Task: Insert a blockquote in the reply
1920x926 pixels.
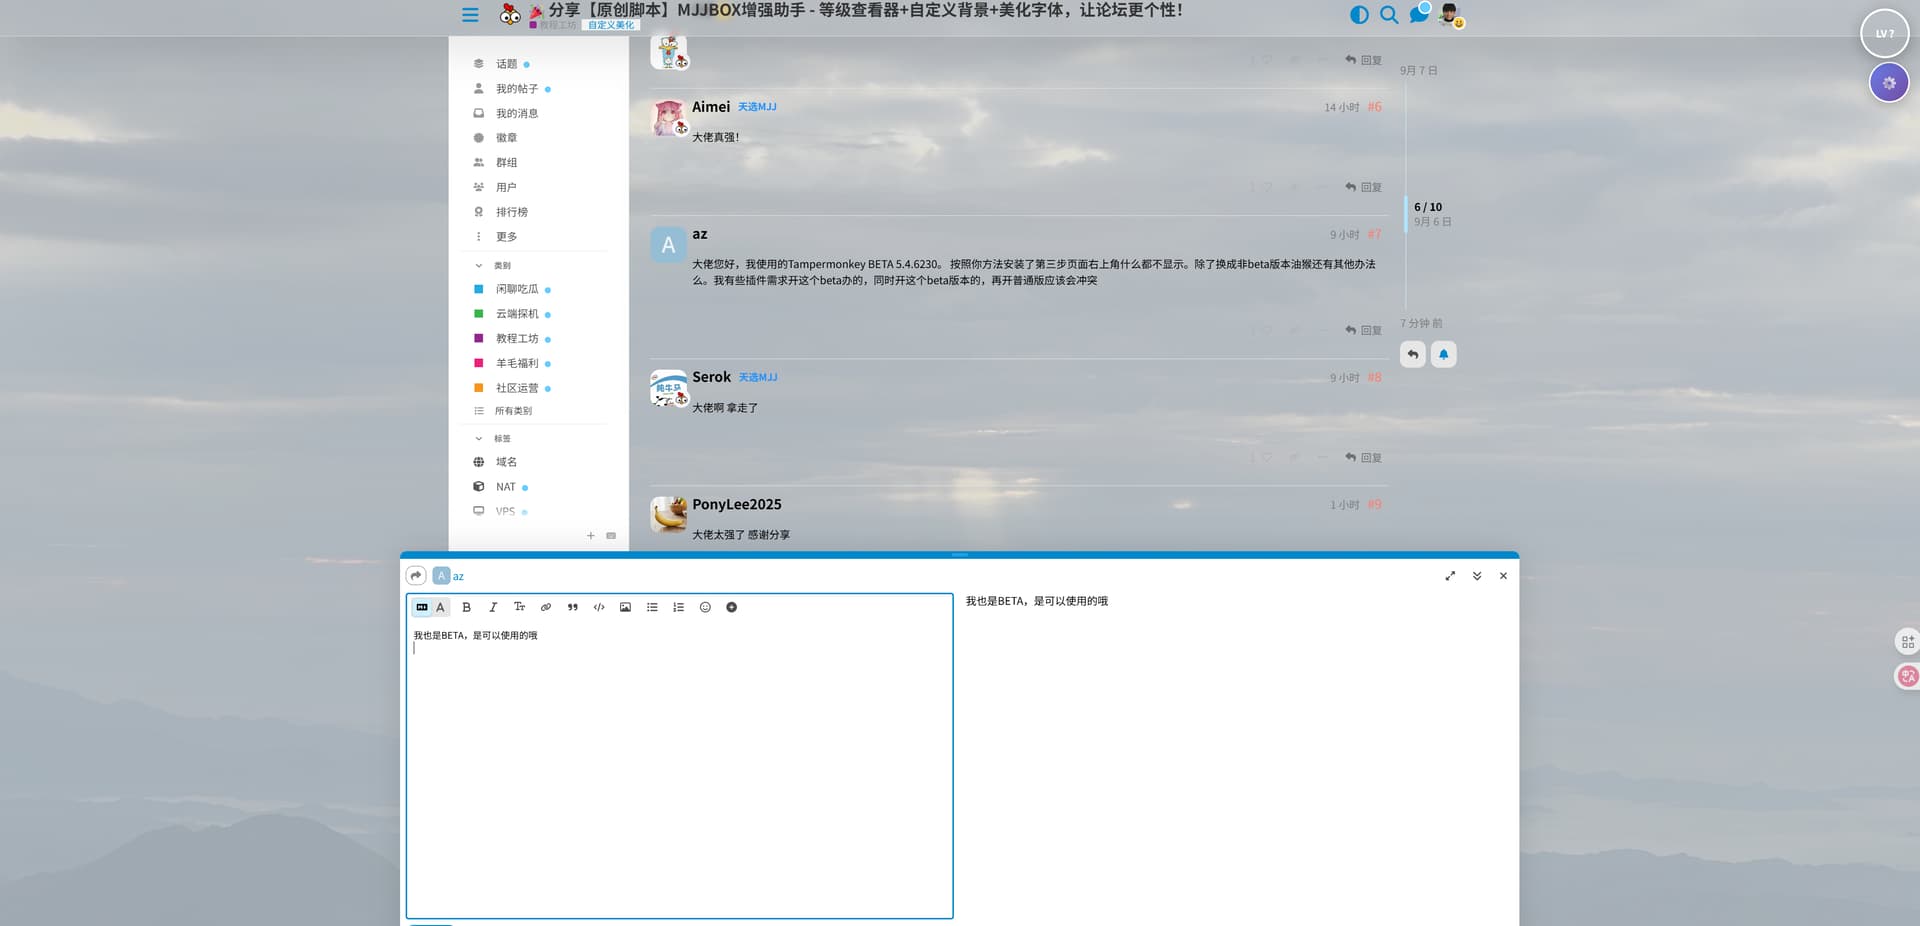Action: tap(572, 607)
